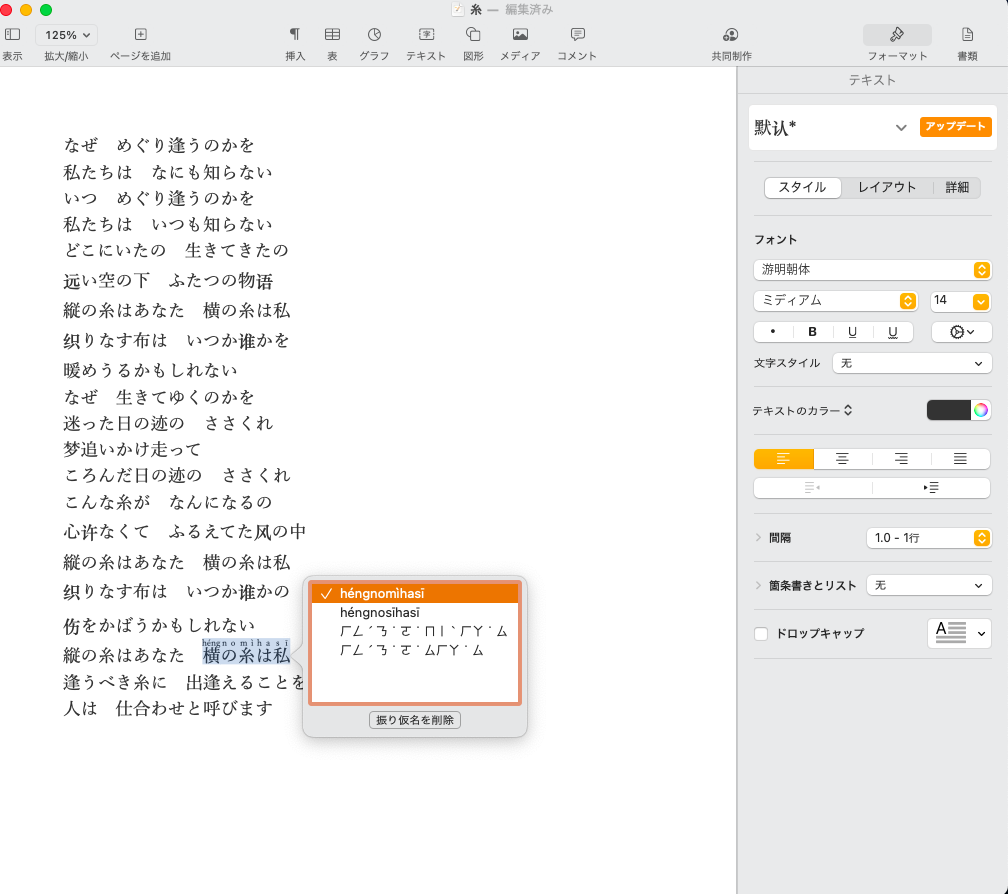The width and height of the screenshot is (1008, 894).
Task: Add a Comment (コメント)
Action: pos(577,35)
